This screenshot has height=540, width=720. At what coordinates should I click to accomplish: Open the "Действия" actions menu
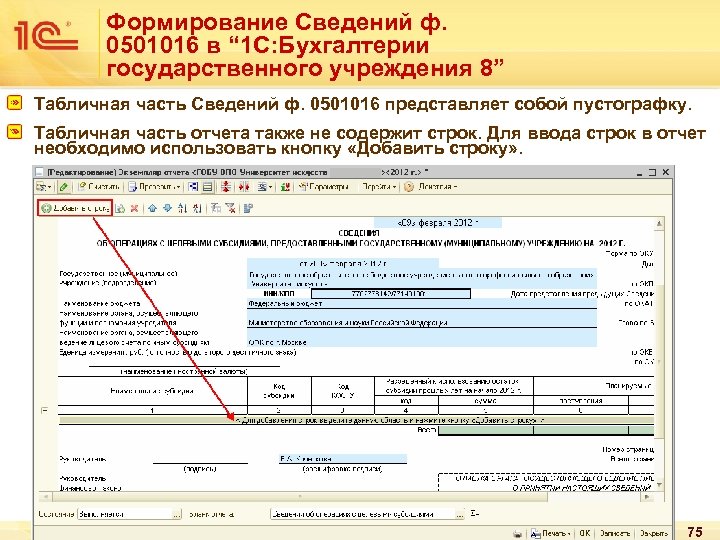(x=438, y=187)
